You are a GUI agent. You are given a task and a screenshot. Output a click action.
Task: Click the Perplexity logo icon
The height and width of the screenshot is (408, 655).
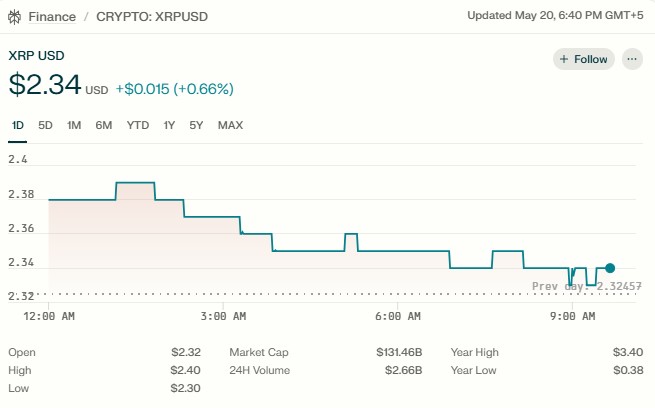click(x=14, y=16)
